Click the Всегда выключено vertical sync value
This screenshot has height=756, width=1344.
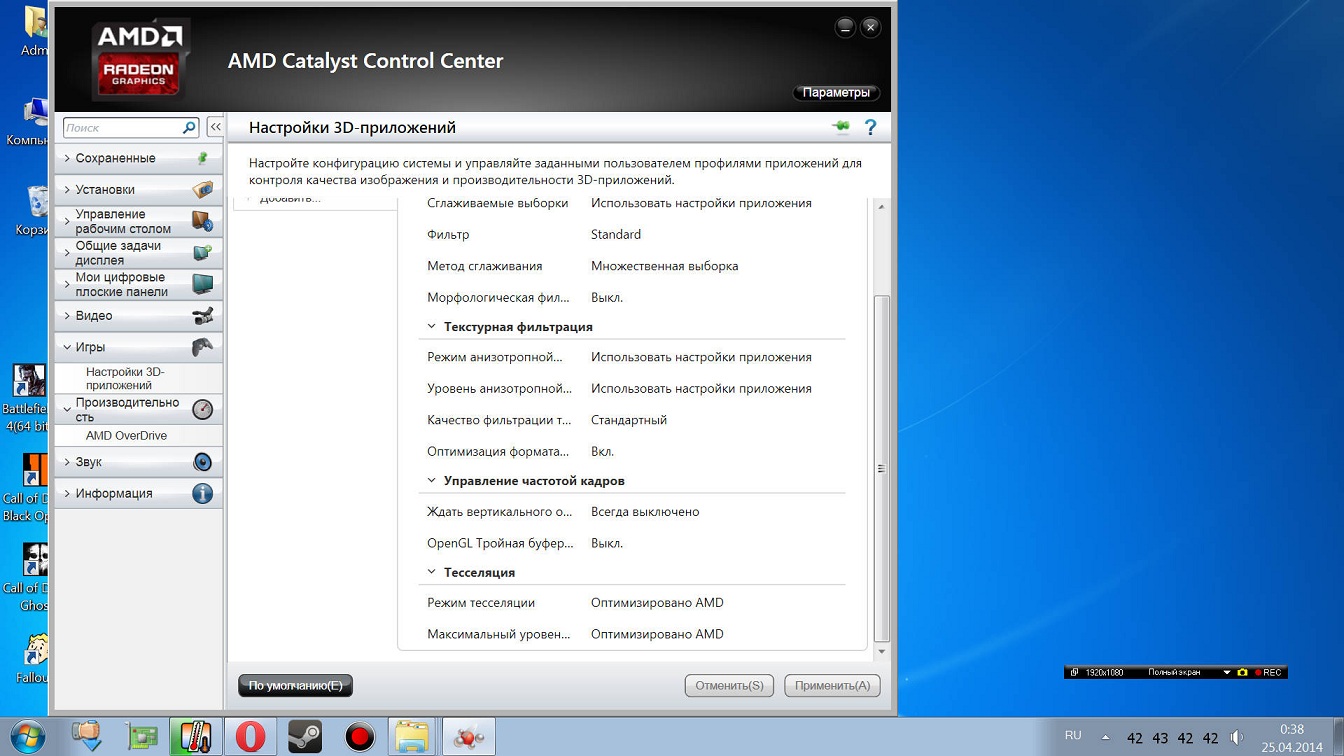pos(645,512)
